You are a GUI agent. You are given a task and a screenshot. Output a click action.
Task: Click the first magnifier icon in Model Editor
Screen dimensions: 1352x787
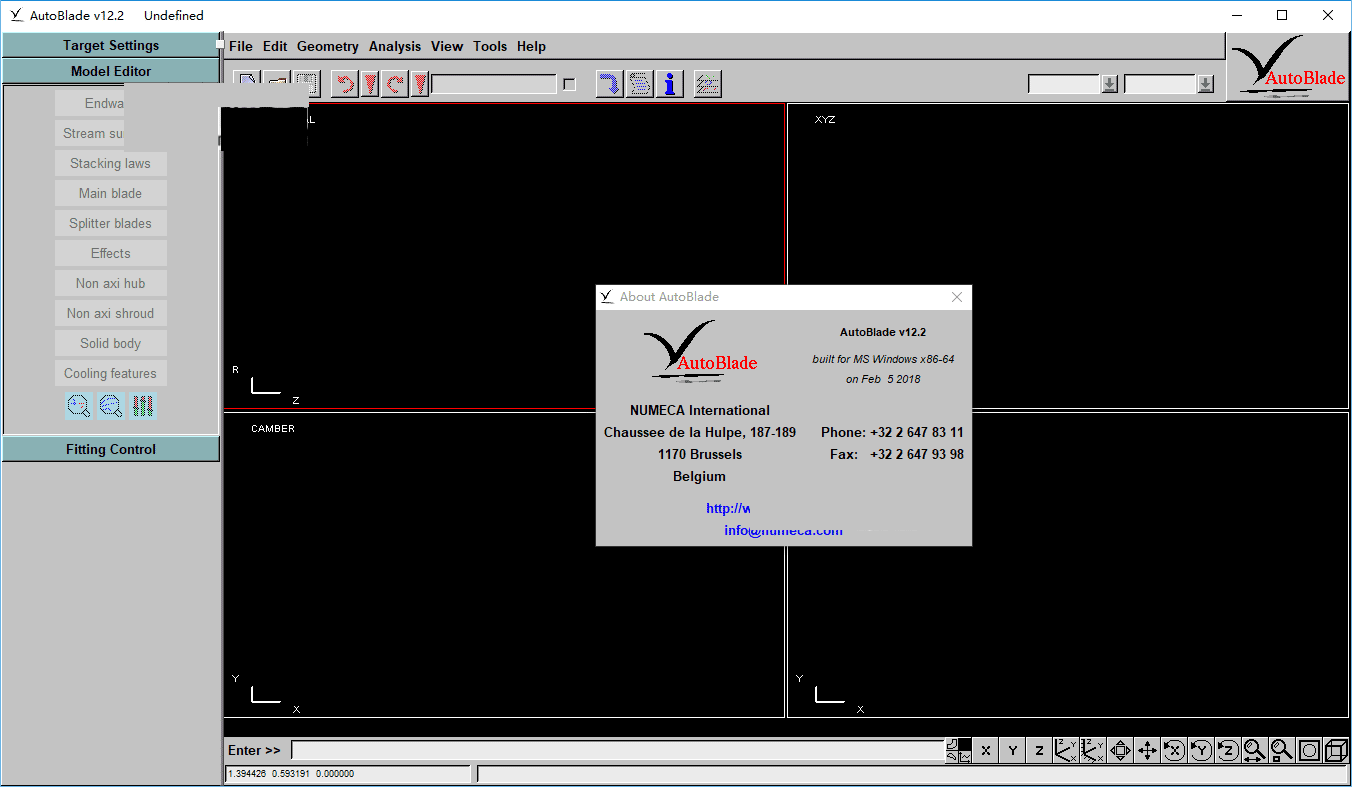(x=79, y=405)
